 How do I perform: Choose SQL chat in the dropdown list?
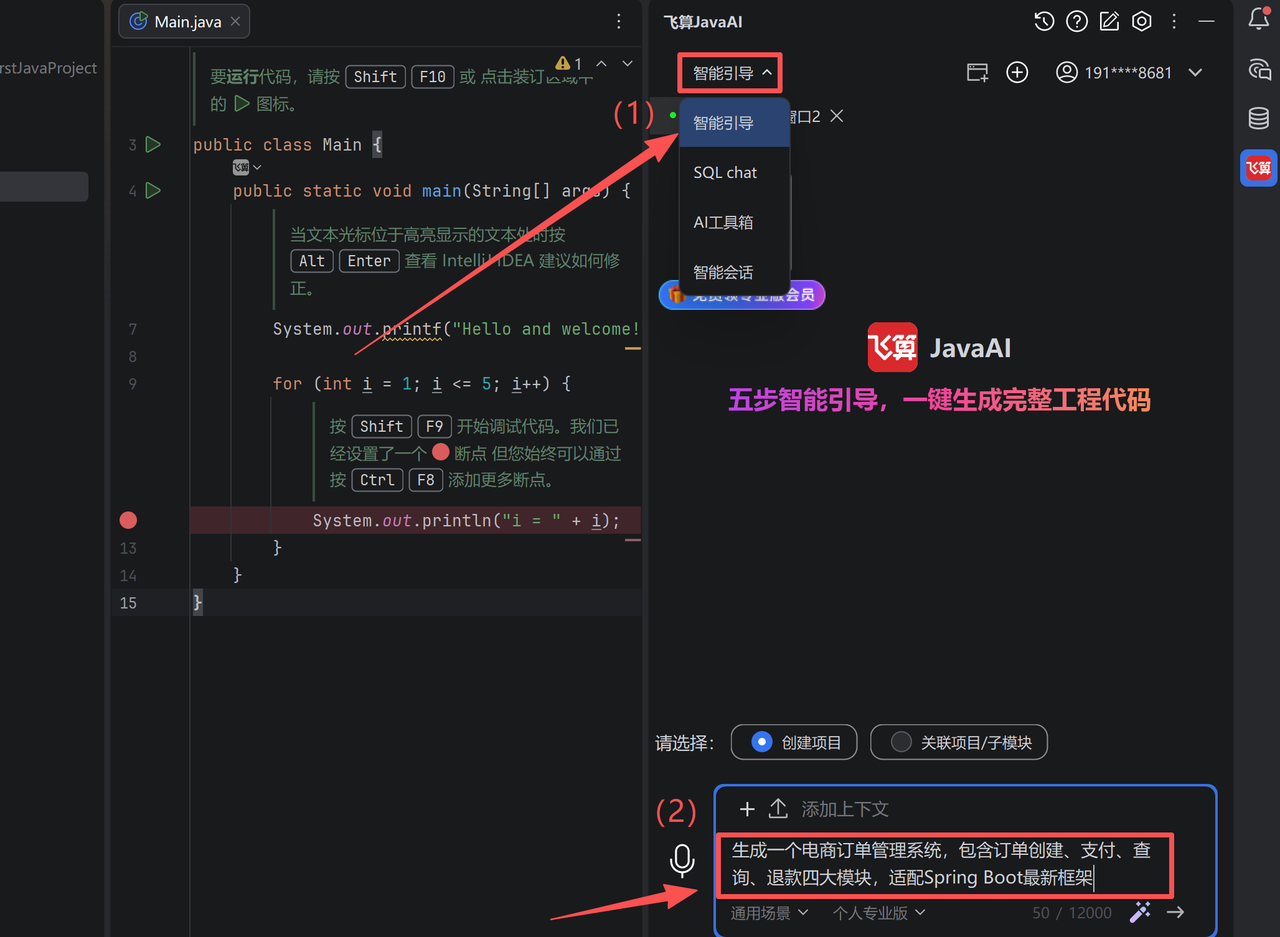click(734, 172)
